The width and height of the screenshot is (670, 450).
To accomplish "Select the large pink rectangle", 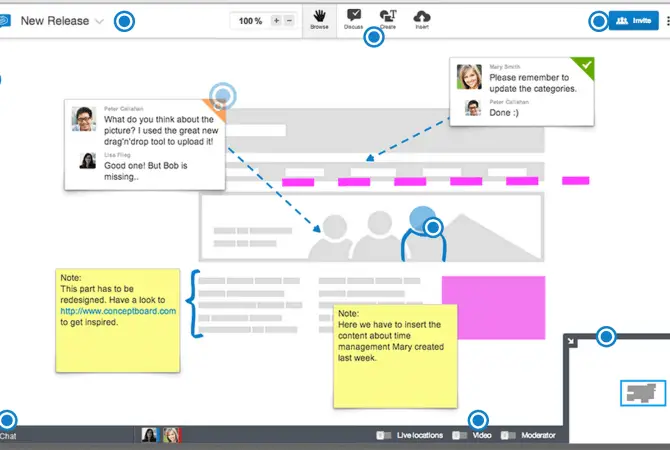I will (x=493, y=303).
